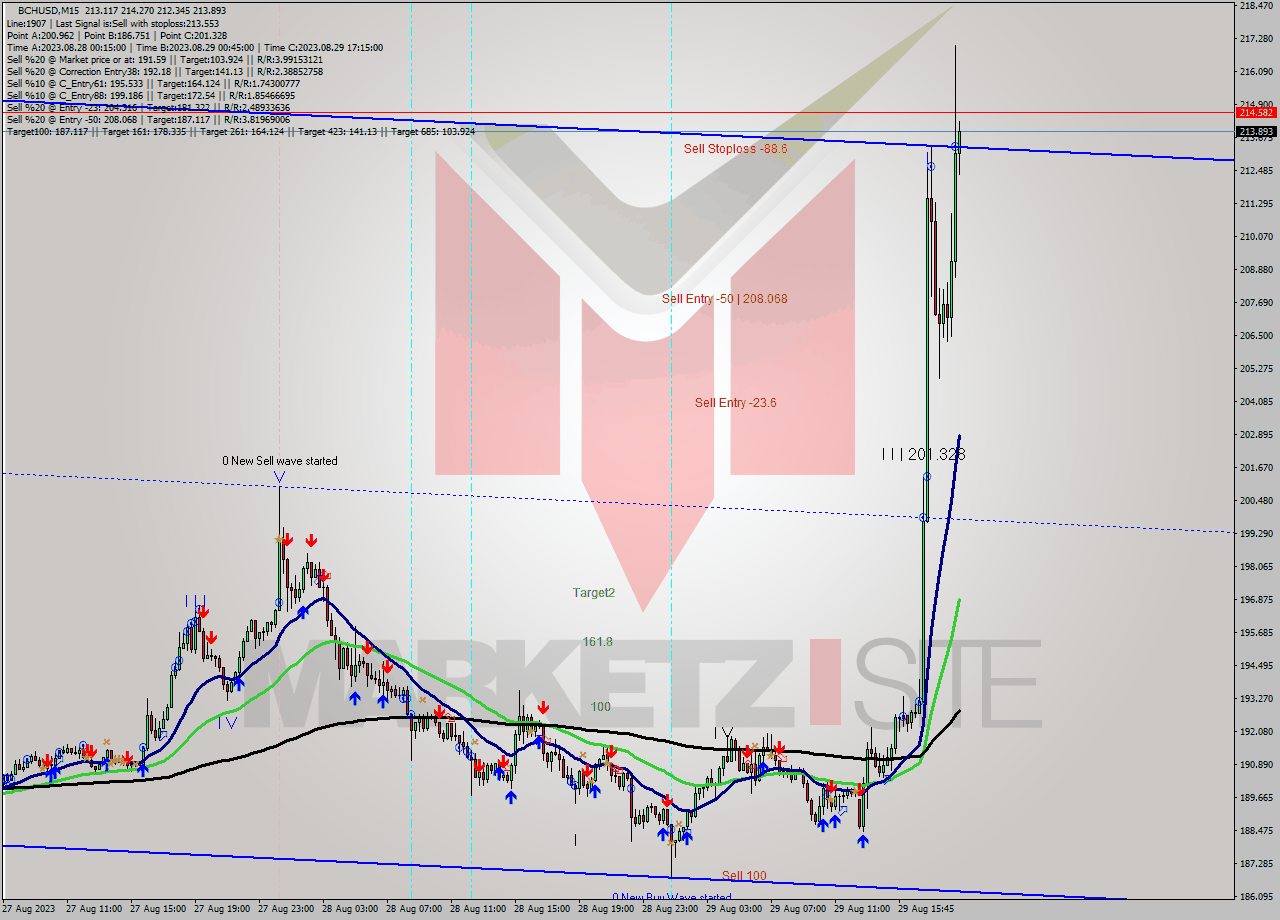The height and width of the screenshot is (920, 1280).
Task: Select 'Sell %20 @ Correction Entry38' line
Action: (165, 71)
